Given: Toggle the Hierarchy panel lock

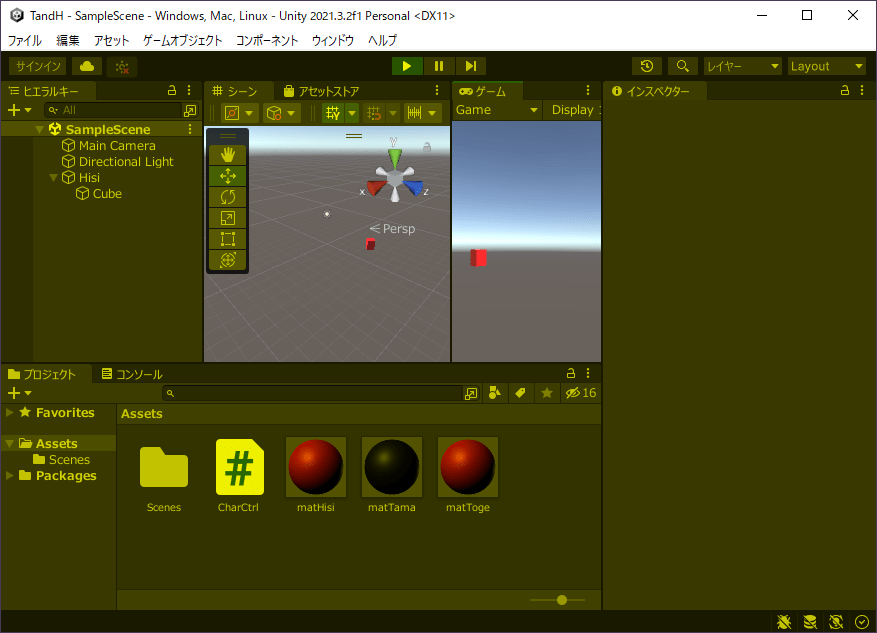Looking at the screenshot, I should [x=172, y=91].
